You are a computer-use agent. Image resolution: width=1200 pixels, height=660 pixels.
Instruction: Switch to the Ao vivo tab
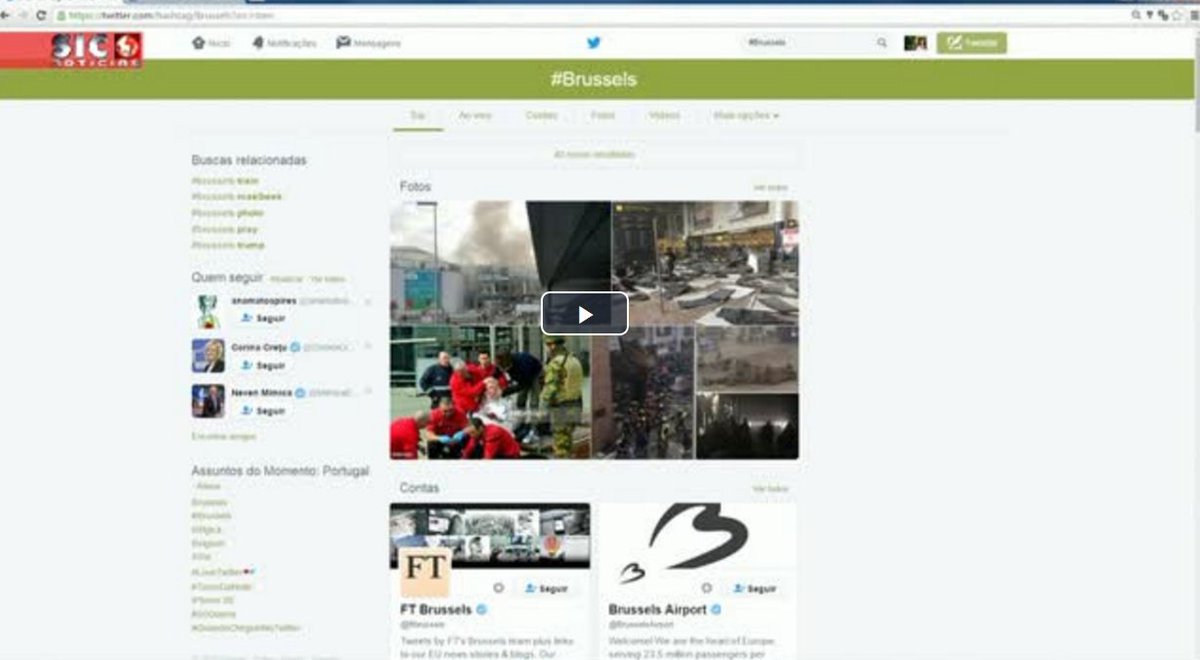475,116
